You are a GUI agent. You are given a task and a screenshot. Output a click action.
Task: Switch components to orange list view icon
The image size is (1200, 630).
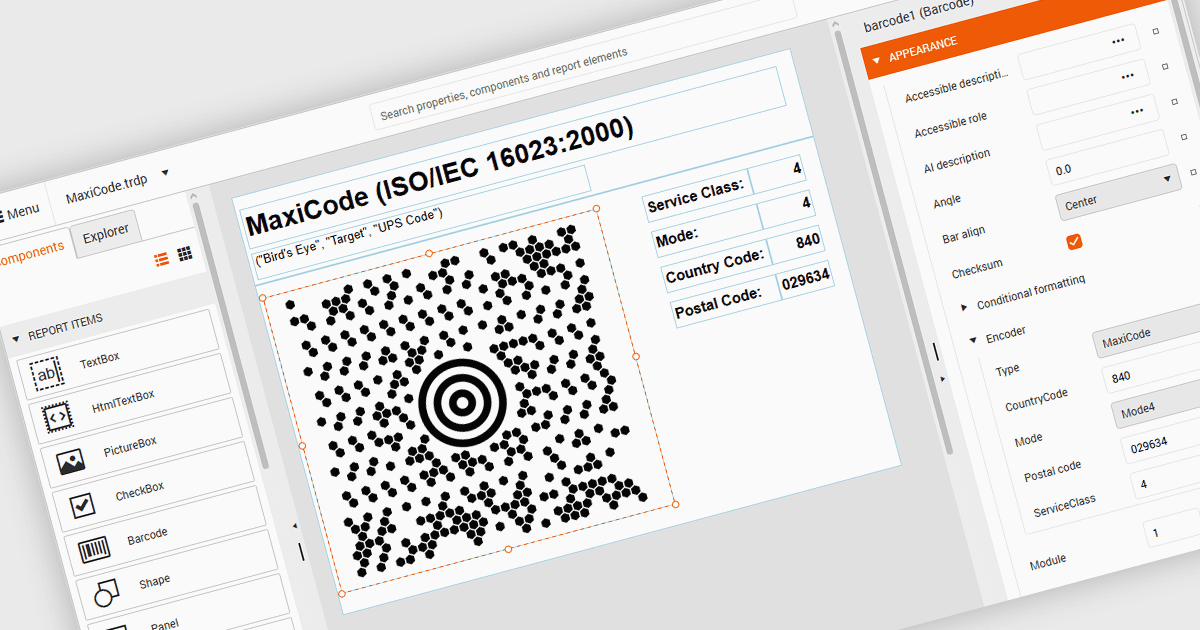pyautogui.click(x=161, y=260)
